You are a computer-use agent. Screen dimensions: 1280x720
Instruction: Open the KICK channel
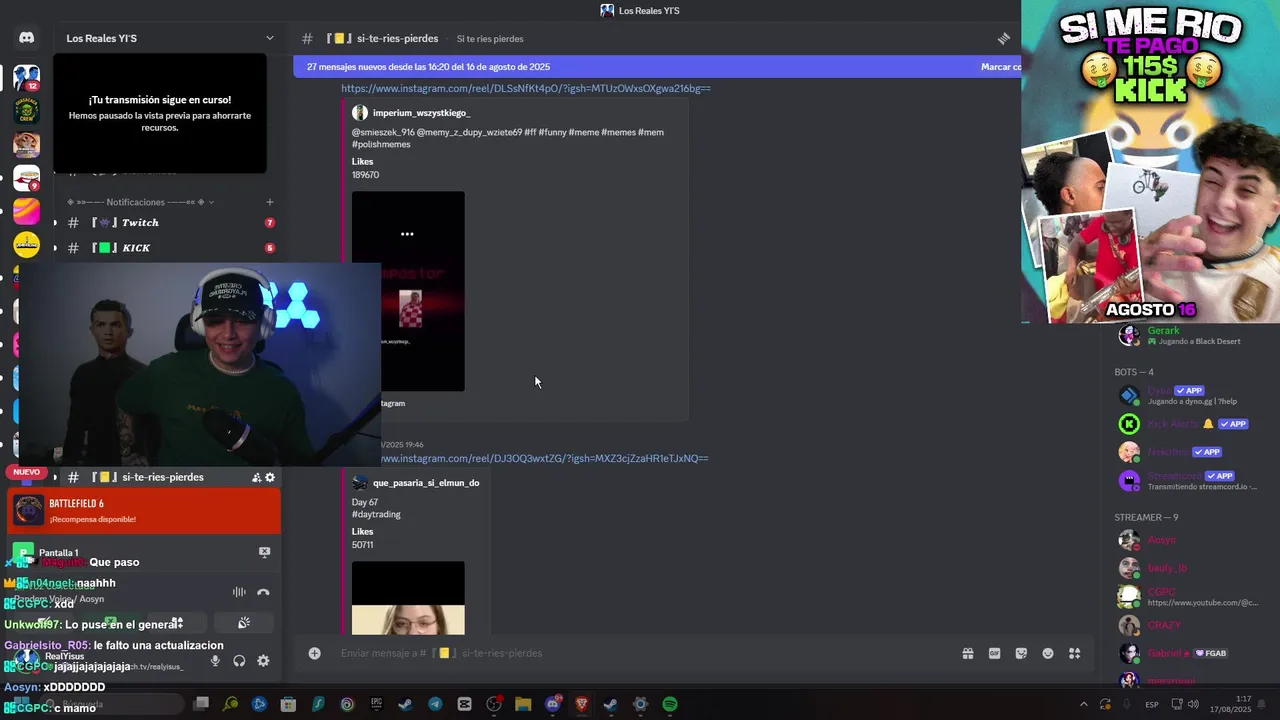point(169,248)
